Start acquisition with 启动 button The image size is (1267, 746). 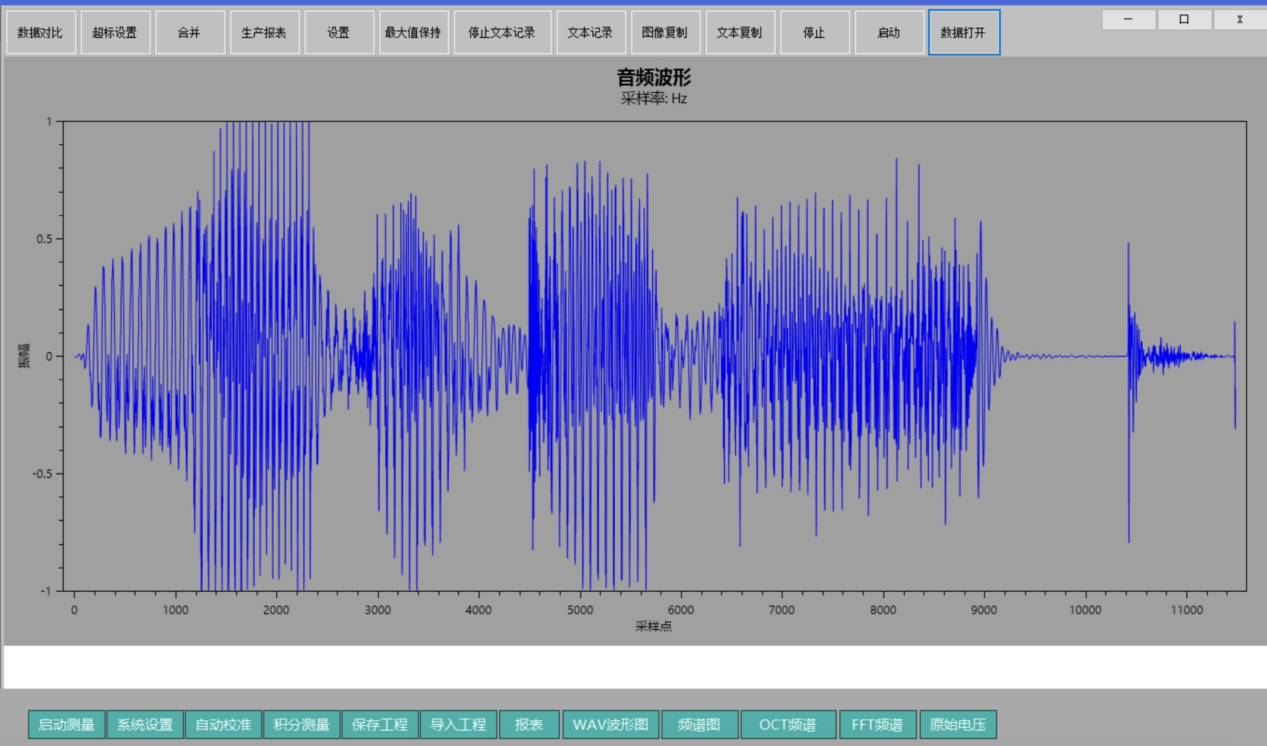click(889, 33)
